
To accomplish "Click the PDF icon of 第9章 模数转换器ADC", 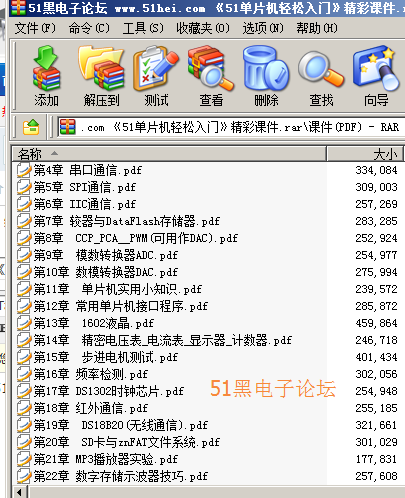I will (x=24, y=255).
